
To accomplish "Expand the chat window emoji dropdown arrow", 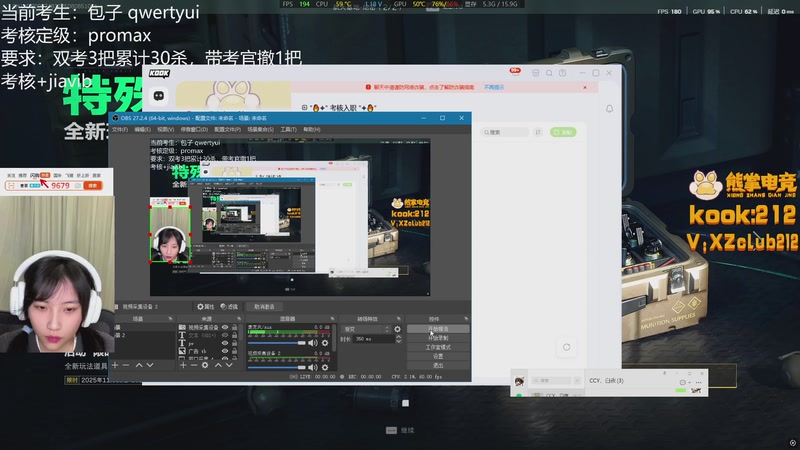I will tap(689, 383).
